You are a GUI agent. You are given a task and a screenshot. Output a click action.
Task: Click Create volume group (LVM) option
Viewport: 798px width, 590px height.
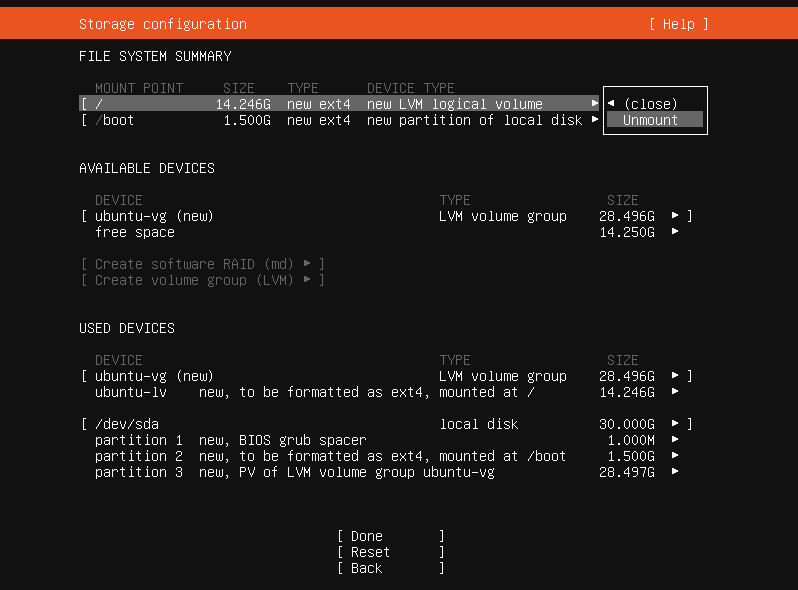tap(202, 280)
